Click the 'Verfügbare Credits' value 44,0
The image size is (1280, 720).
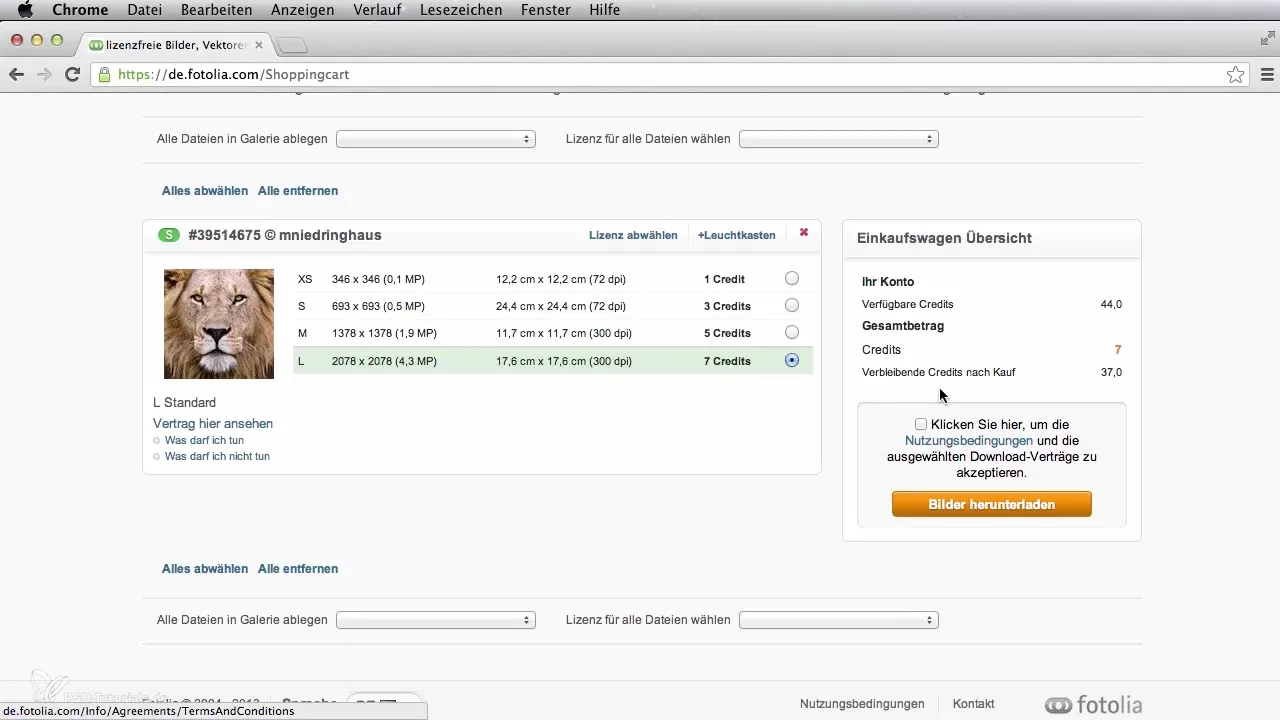pos(1111,304)
